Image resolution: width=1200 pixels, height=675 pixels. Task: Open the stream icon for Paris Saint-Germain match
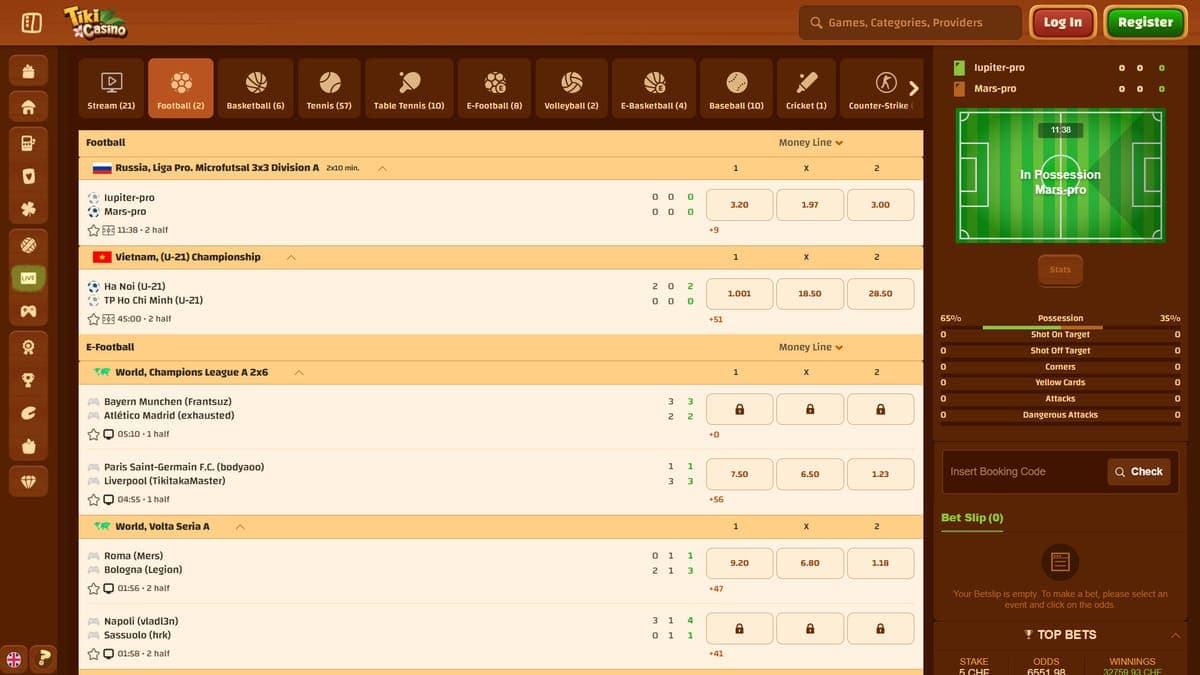(x=109, y=499)
